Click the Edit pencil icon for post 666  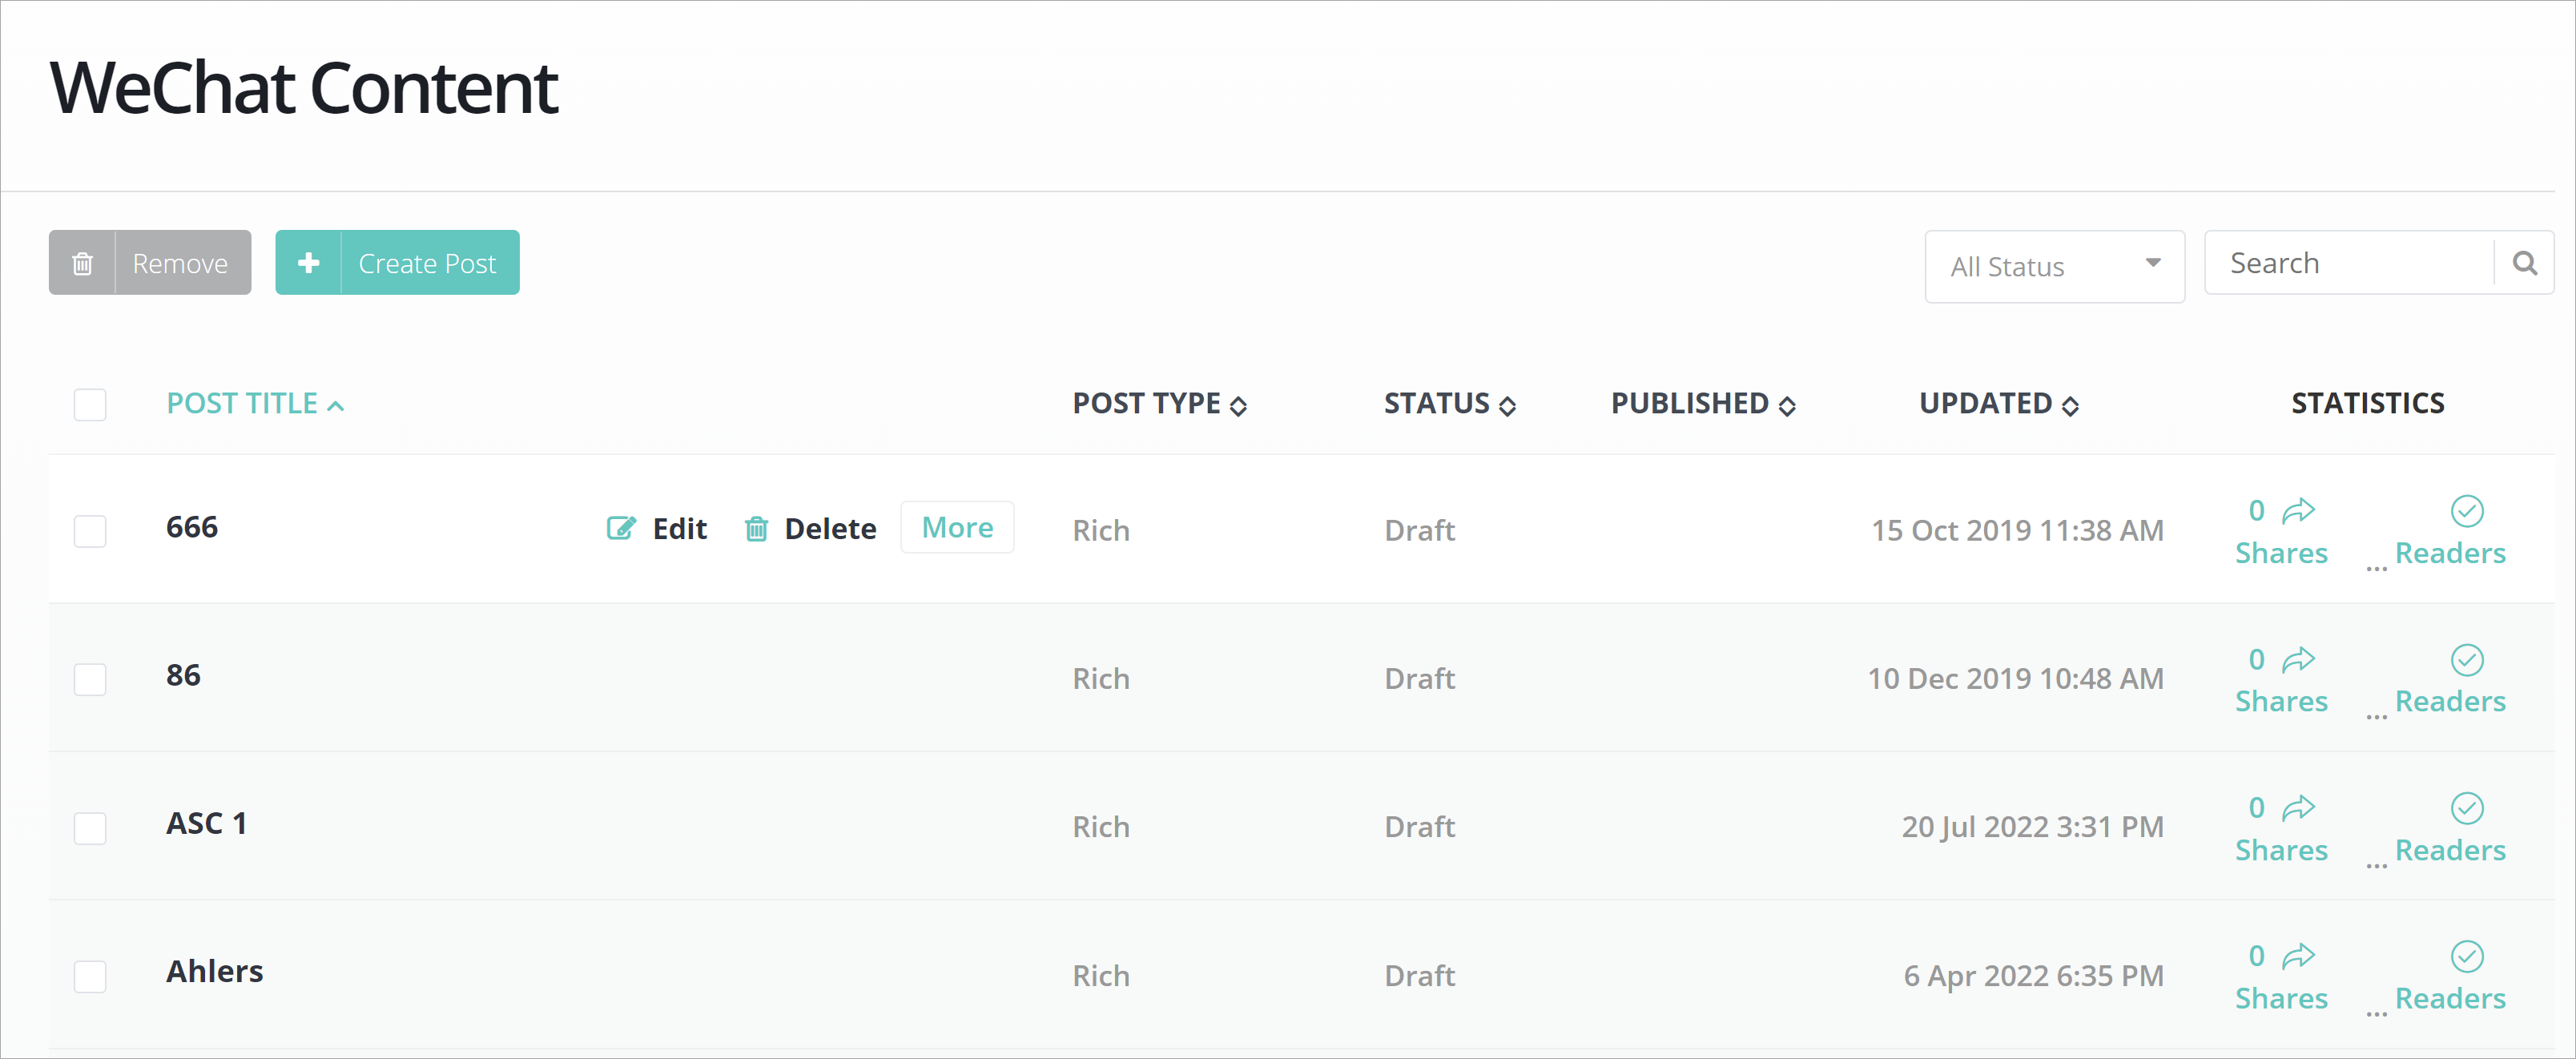point(620,528)
